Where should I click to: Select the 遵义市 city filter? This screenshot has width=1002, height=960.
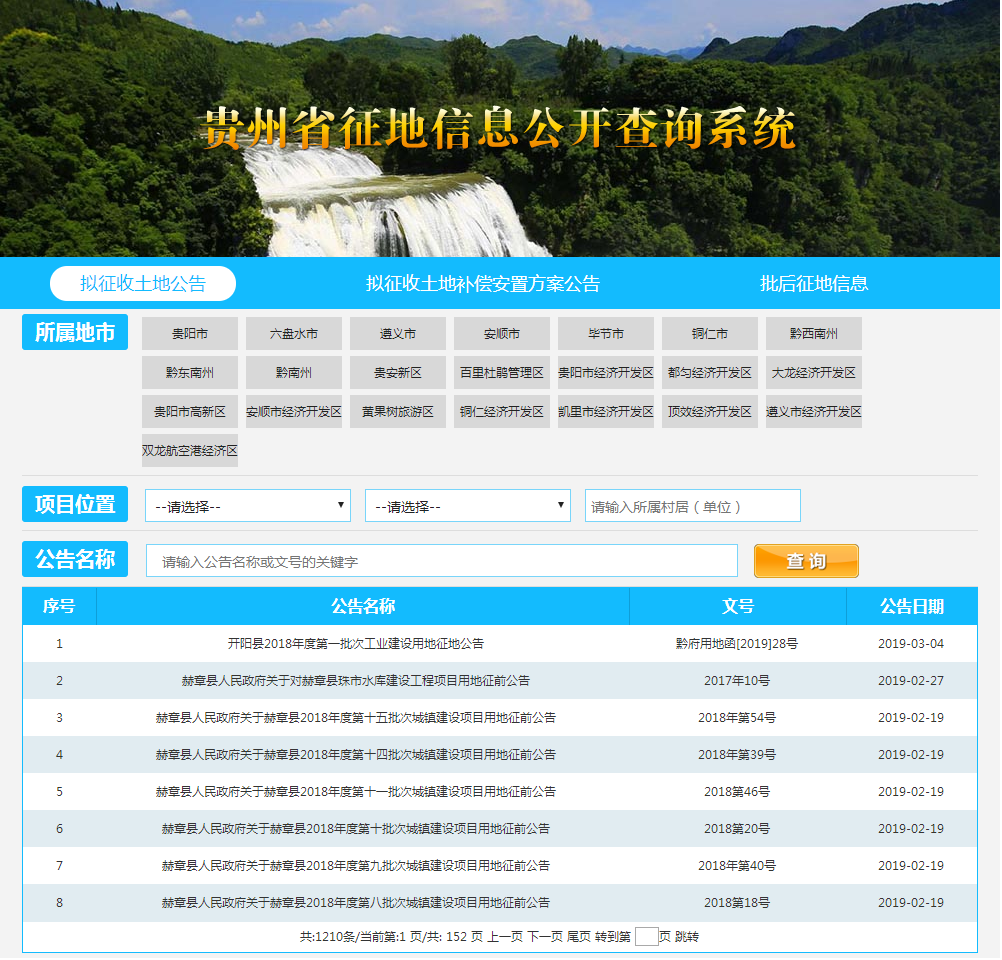tap(398, 334)
